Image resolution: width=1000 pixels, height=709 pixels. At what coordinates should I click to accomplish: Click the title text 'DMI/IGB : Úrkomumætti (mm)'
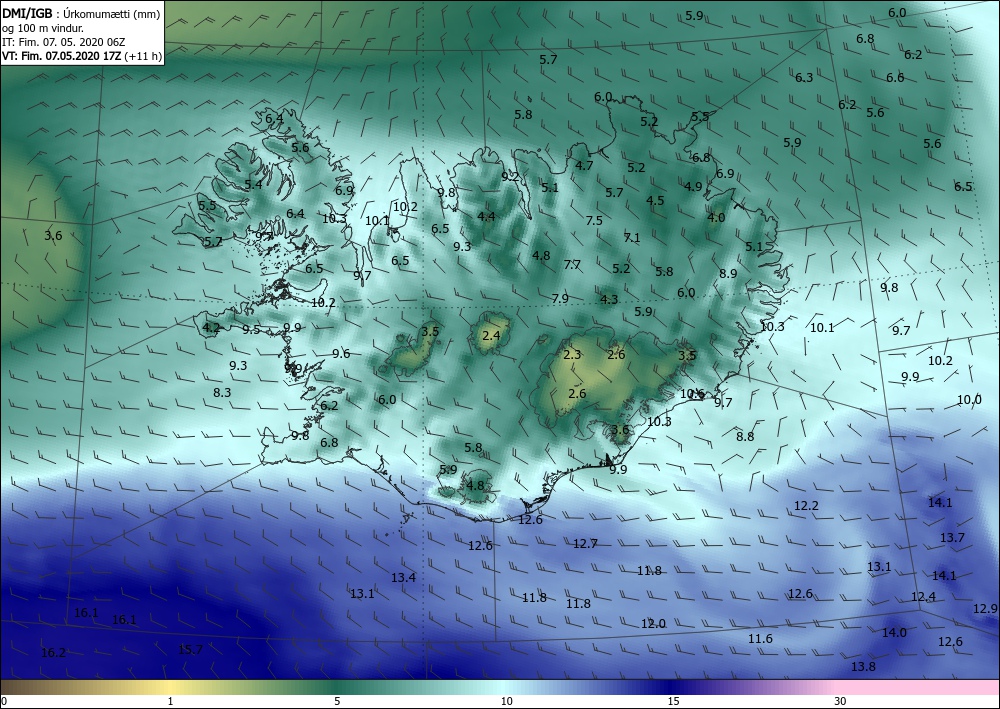(81, 14)
